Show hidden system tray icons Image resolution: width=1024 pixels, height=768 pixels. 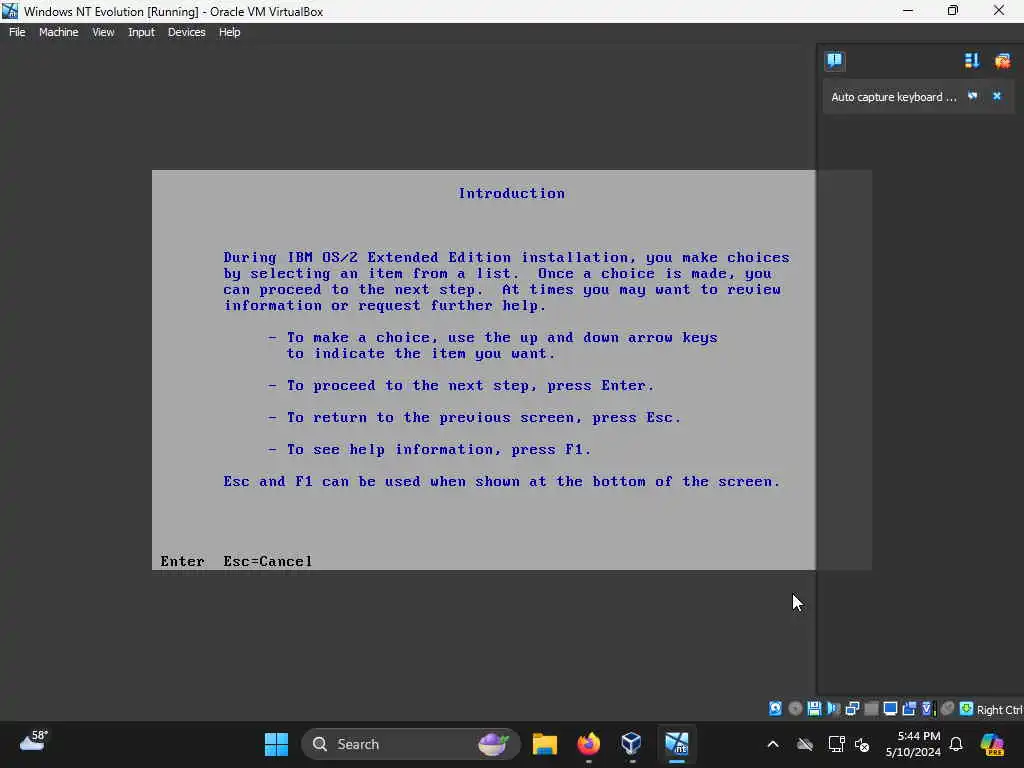pos(773,744)
